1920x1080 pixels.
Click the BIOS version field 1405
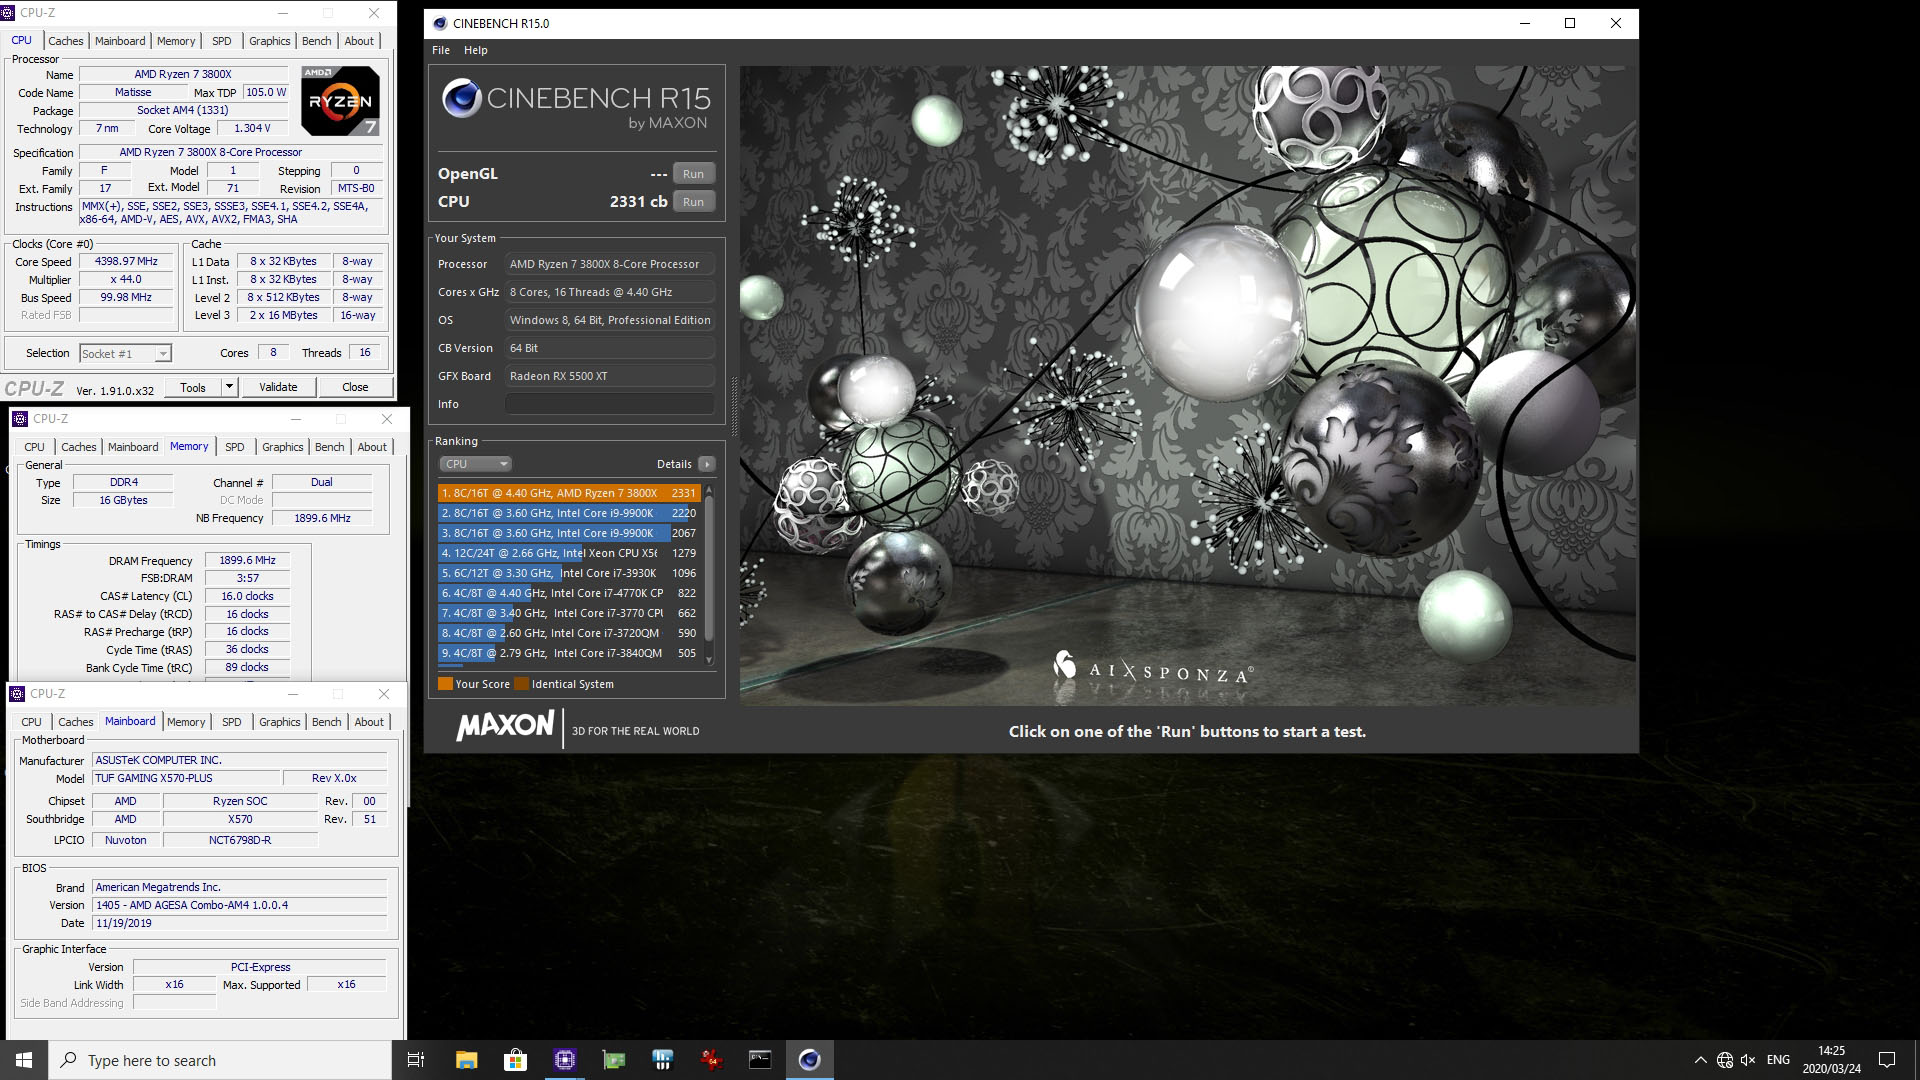click(239, 905)
